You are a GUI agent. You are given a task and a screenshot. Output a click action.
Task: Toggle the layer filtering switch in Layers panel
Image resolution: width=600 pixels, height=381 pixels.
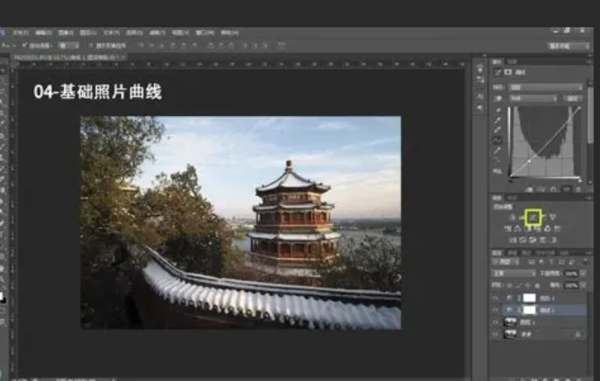(585, 262)
